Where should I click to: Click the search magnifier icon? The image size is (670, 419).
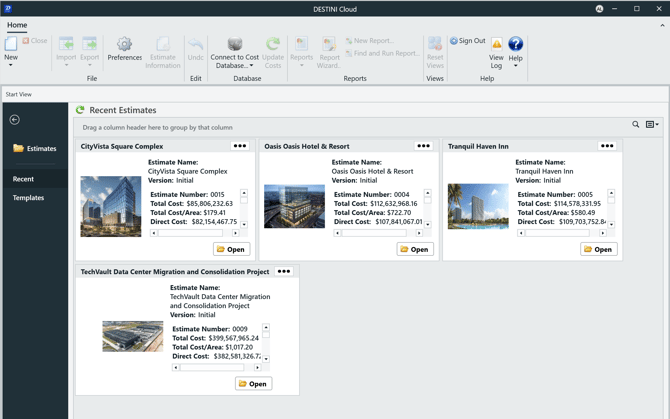tap(635, 125)
